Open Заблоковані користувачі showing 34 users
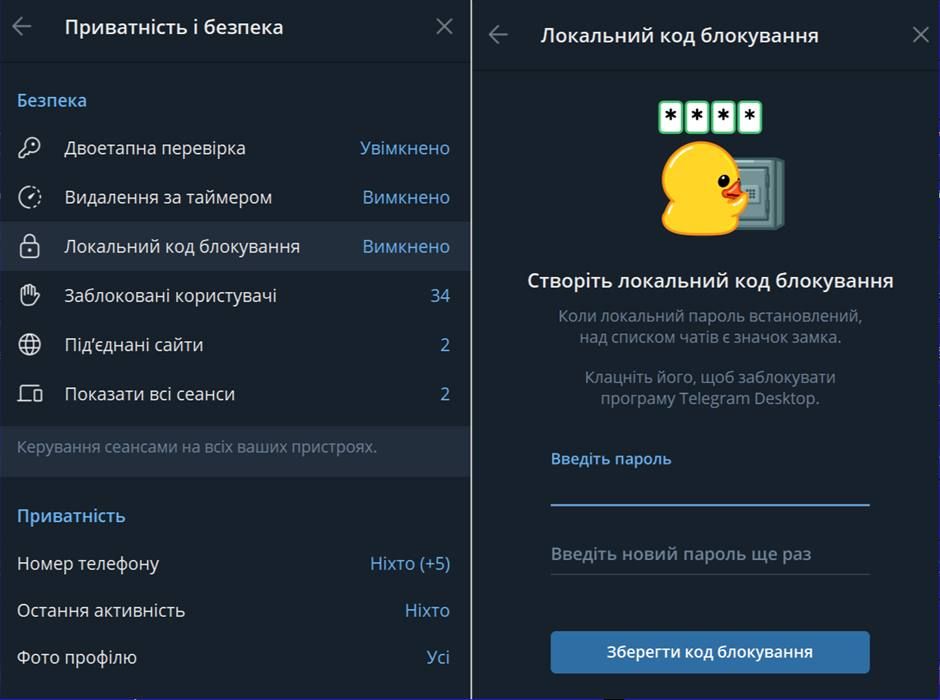The width and height of the screenshot is (940, 700). coord(230,295)
